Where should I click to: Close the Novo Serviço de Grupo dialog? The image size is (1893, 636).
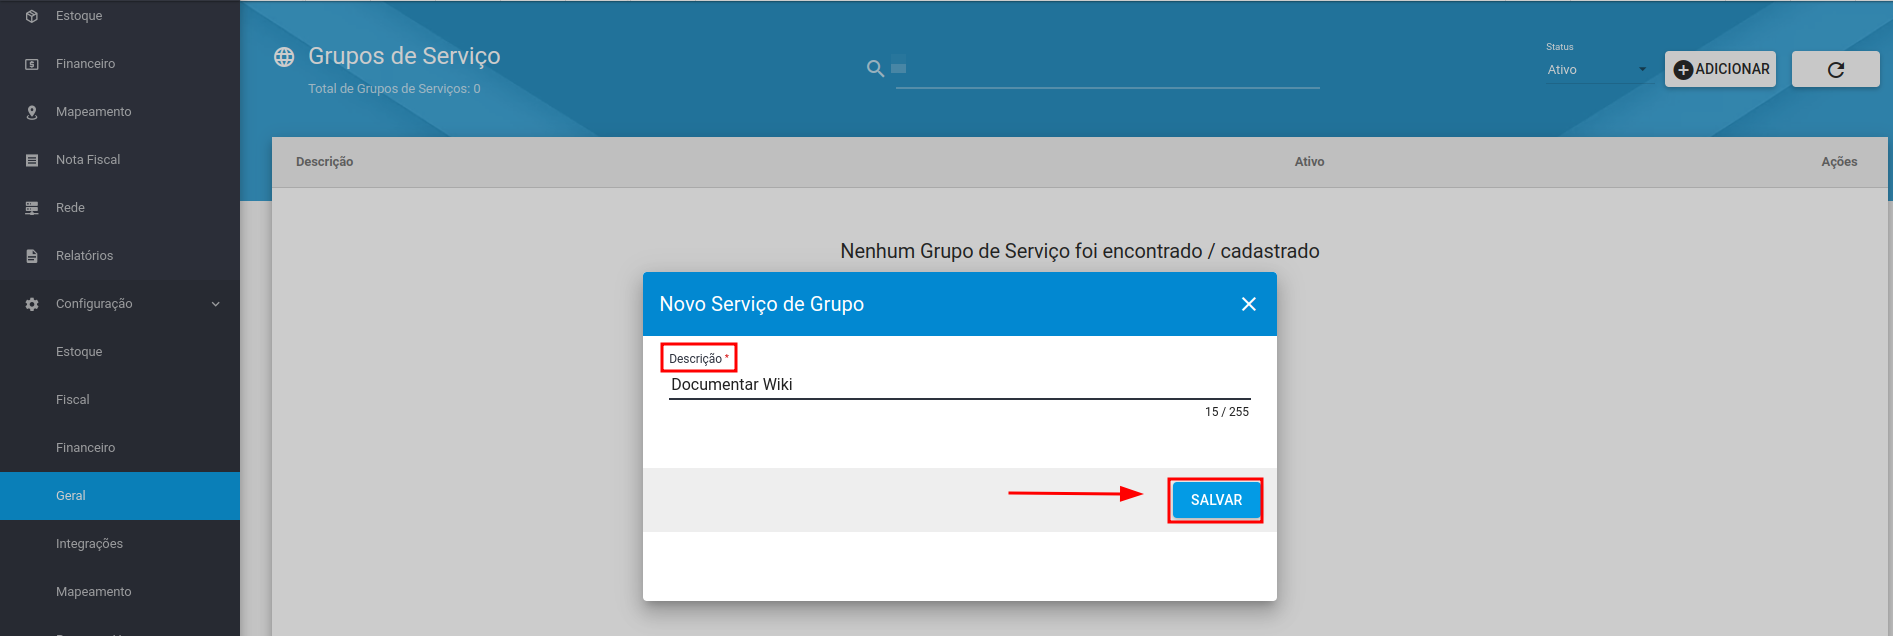click(1249, 304)
